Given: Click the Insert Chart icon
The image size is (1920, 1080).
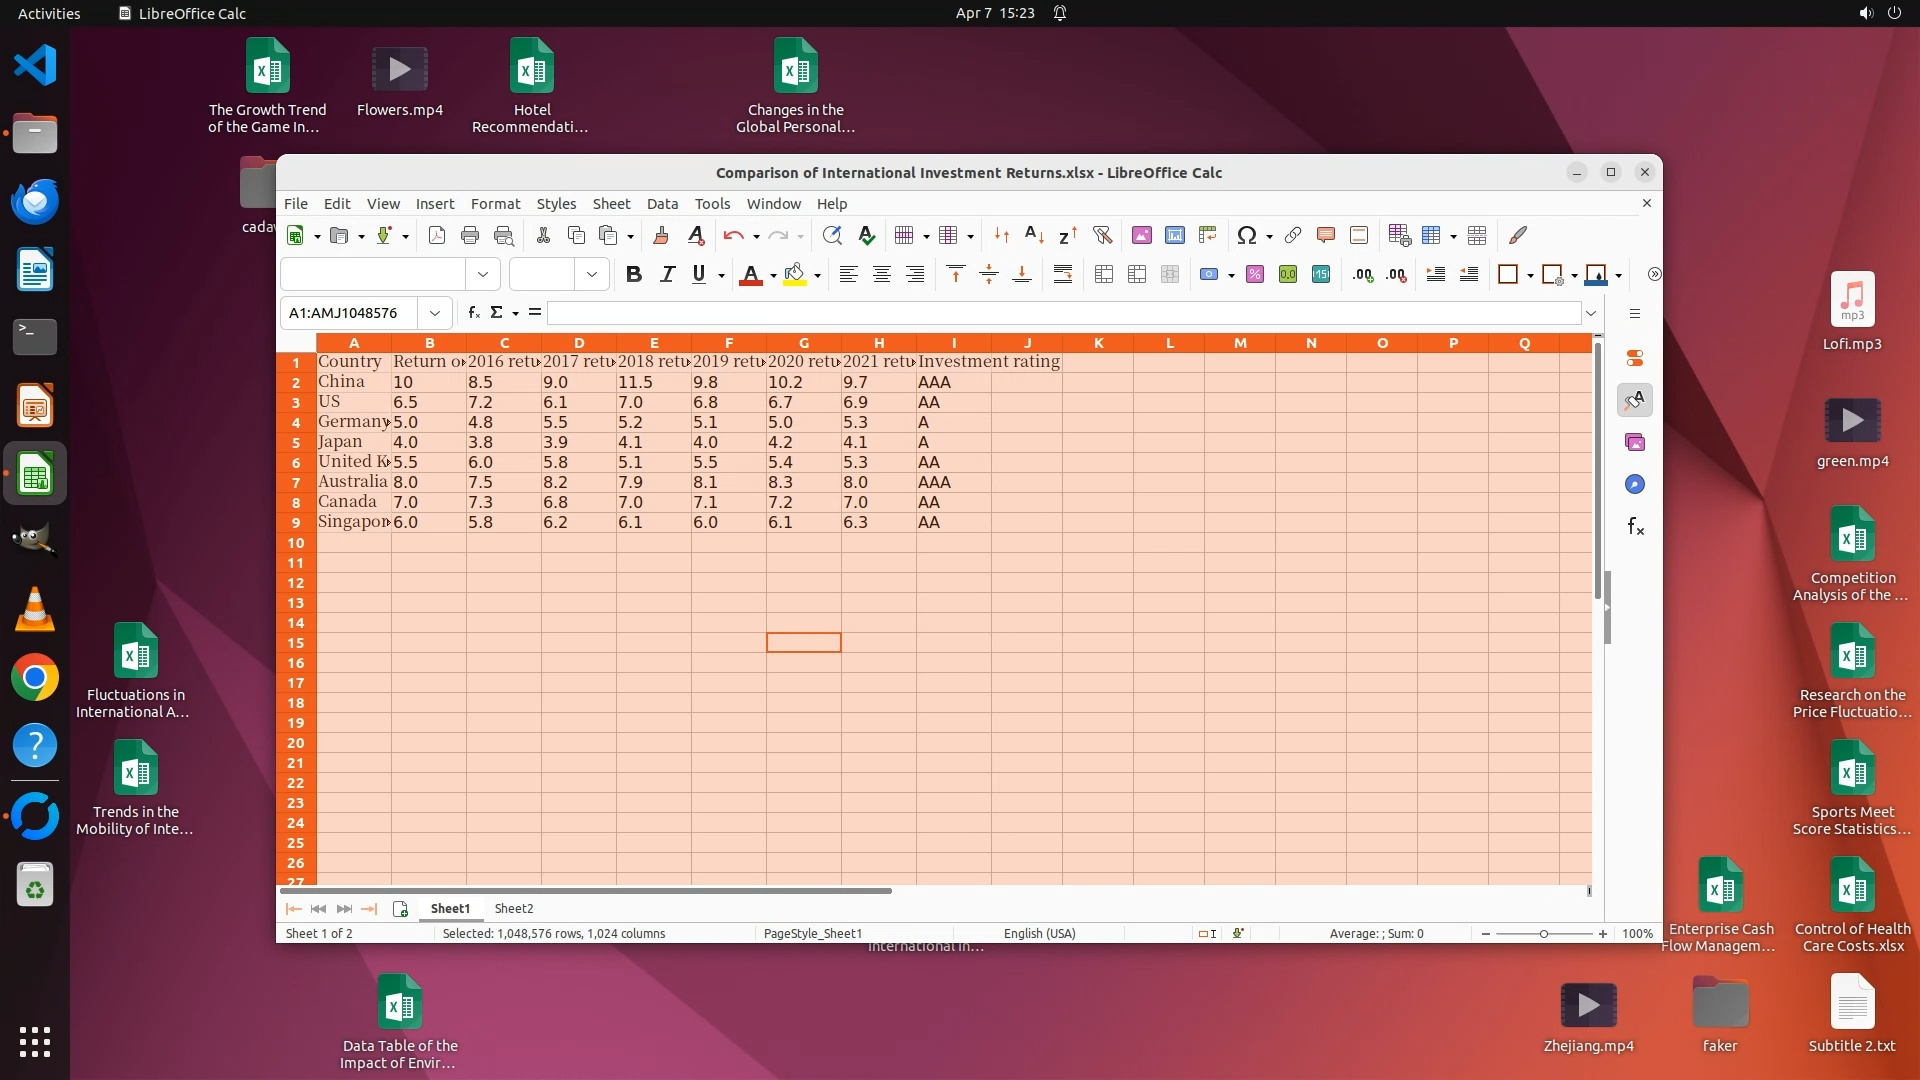Looking at the screenshot, I should pyautogui.click(x=1175, y=236).
